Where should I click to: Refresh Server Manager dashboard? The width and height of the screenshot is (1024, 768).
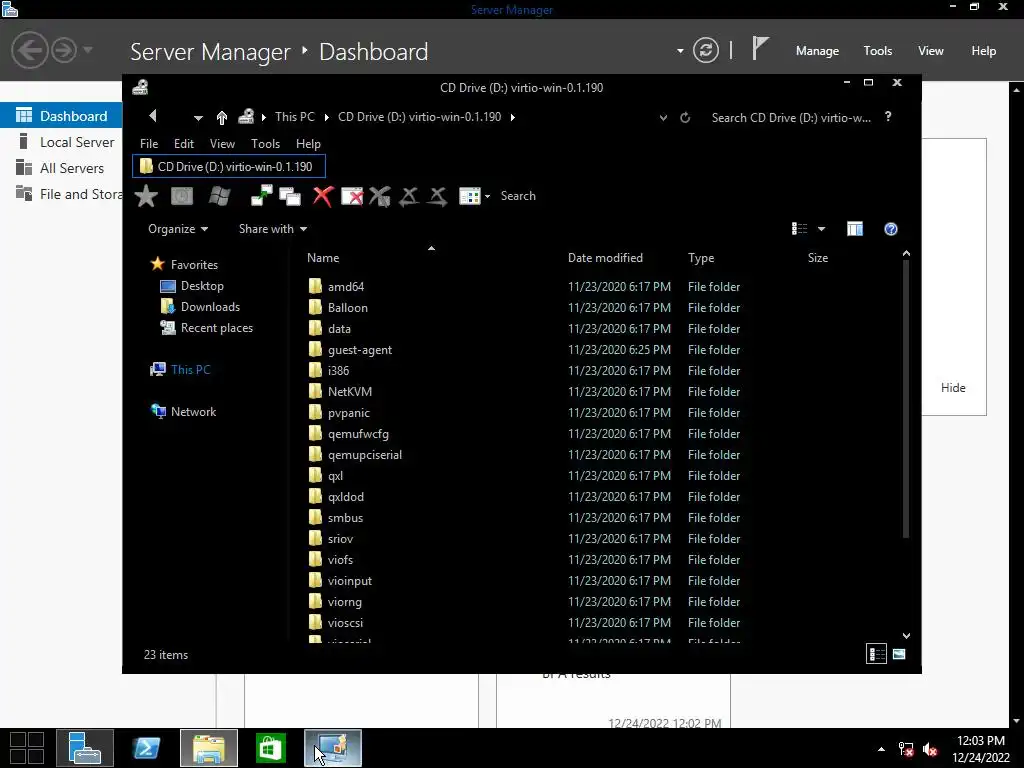pyautogui.click(x=705, y=50)
